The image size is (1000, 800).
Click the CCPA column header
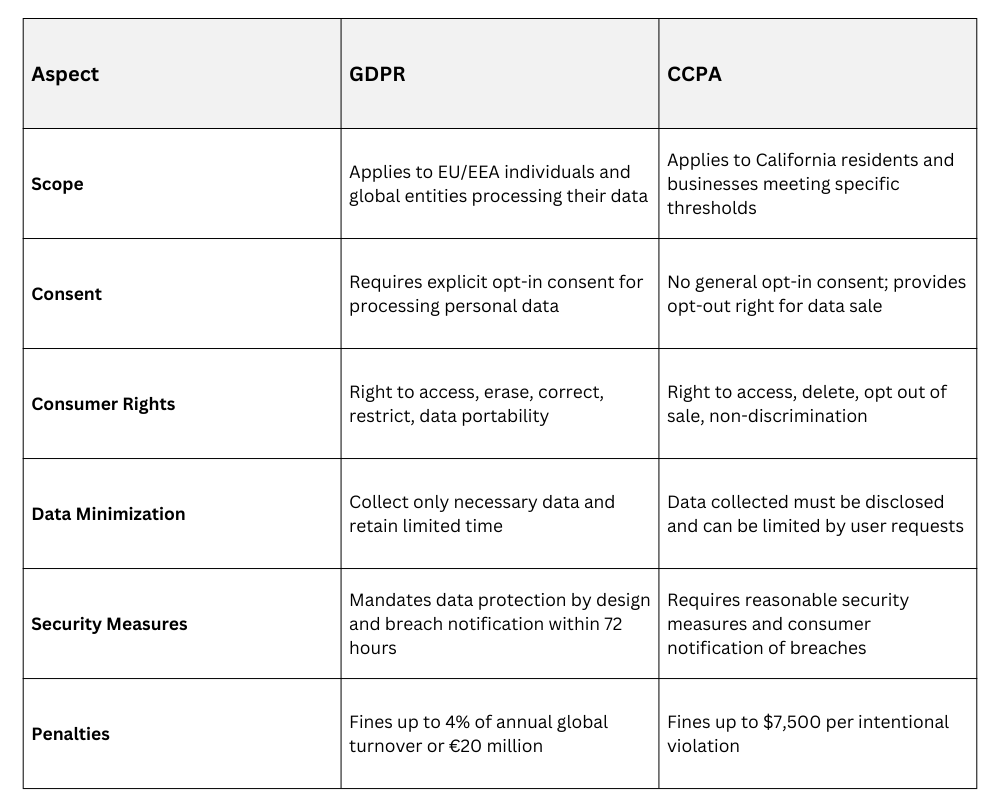[694, 74]
